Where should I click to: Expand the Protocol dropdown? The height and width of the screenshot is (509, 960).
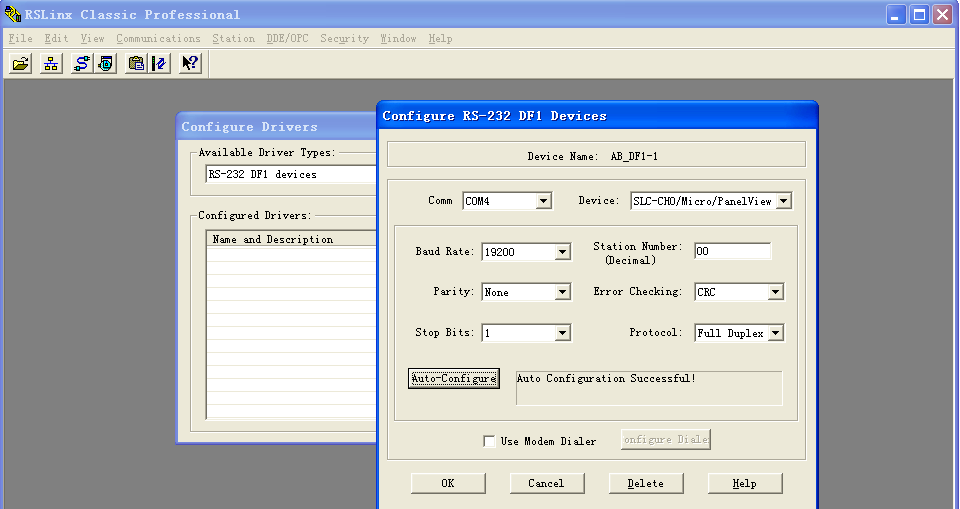coord(775,333)
